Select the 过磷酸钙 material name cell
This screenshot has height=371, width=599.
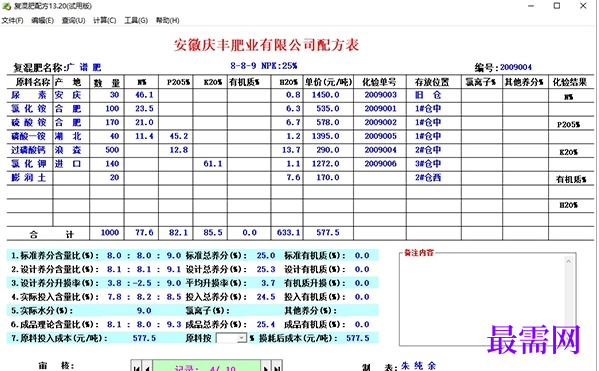pos(29,150)
